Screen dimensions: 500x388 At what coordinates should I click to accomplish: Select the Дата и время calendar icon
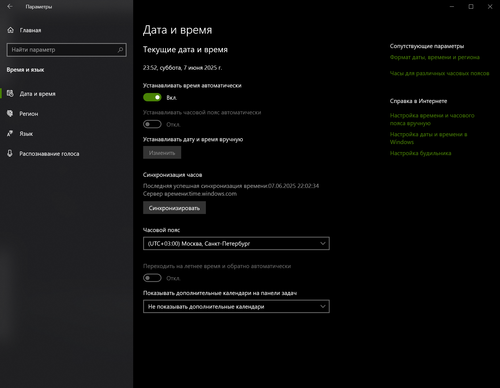10,94
